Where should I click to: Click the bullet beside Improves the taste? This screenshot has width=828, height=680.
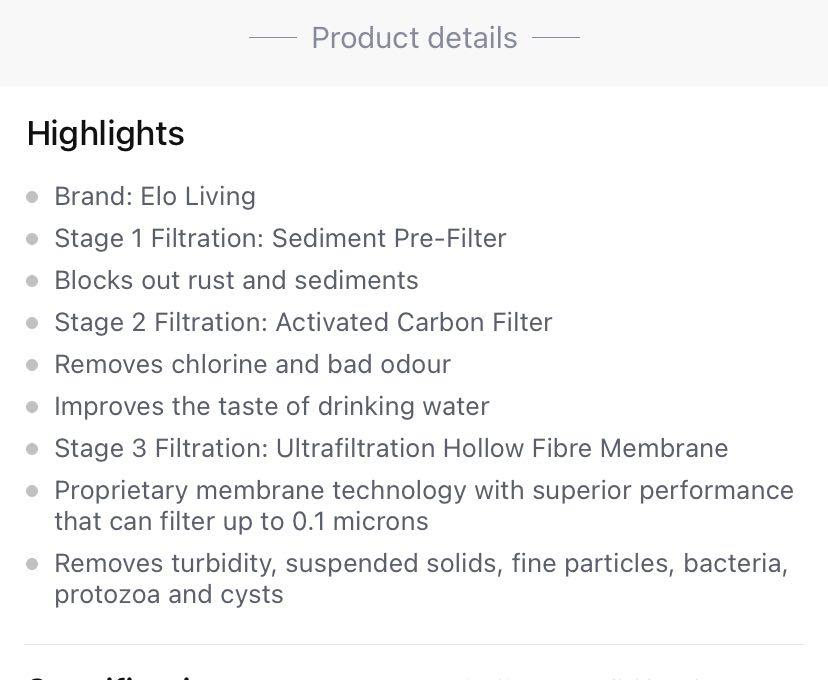[x=33, y=407]
